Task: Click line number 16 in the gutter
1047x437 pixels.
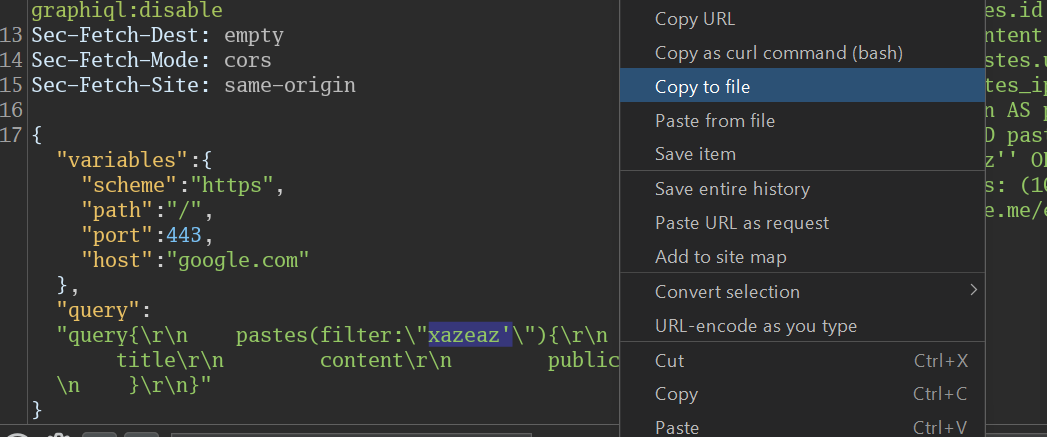Action: pyautogui.click(x=13, y=110)
